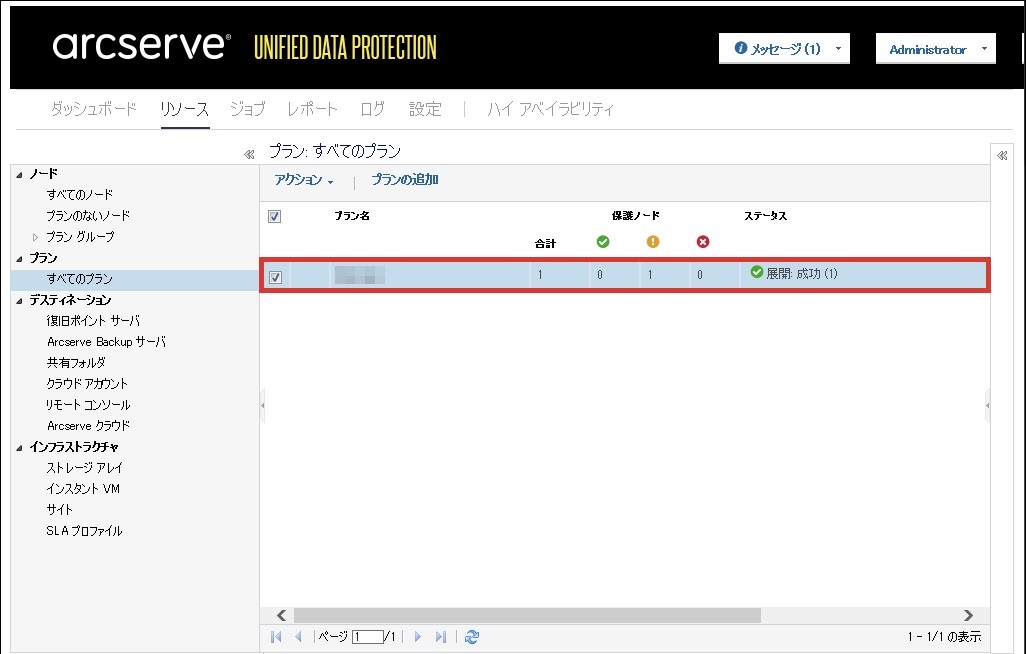Select 復旧ポイント サーバ in the sidebar
This screenshot has height=654, width=1026.
pyautogui.click(x=93, y=321)
